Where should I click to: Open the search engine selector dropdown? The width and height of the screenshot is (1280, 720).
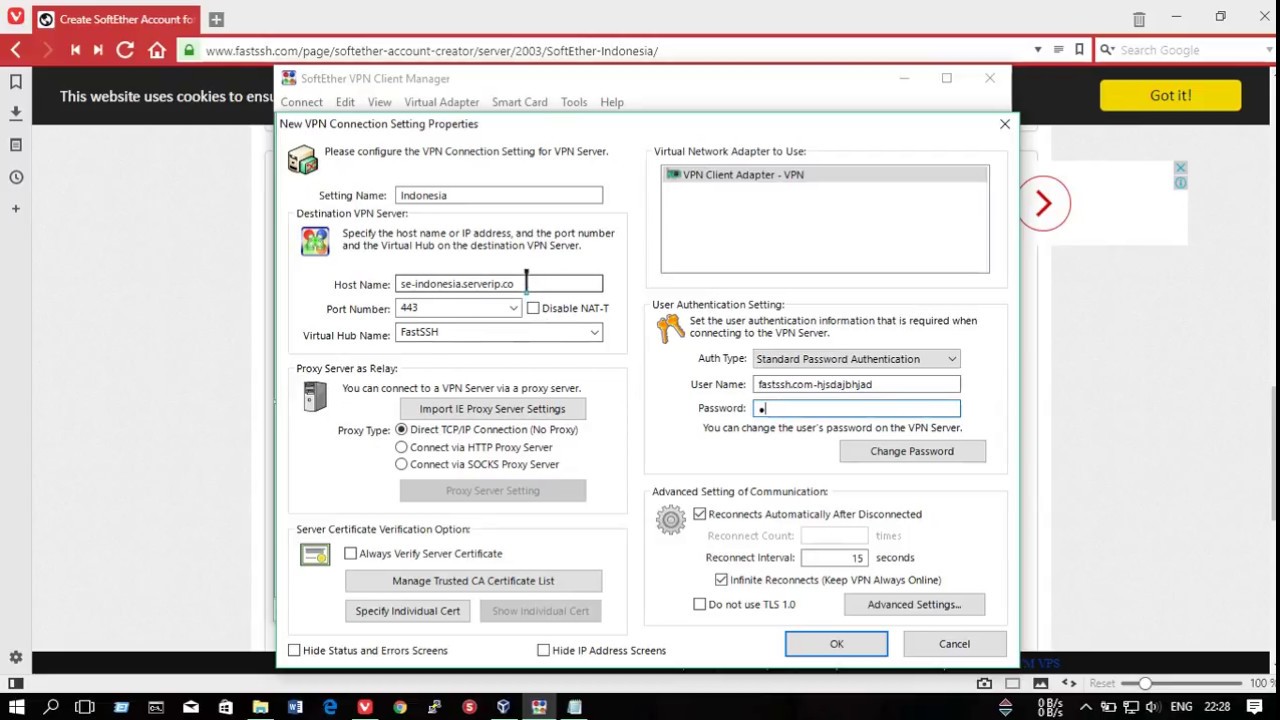coord(1107,50)
